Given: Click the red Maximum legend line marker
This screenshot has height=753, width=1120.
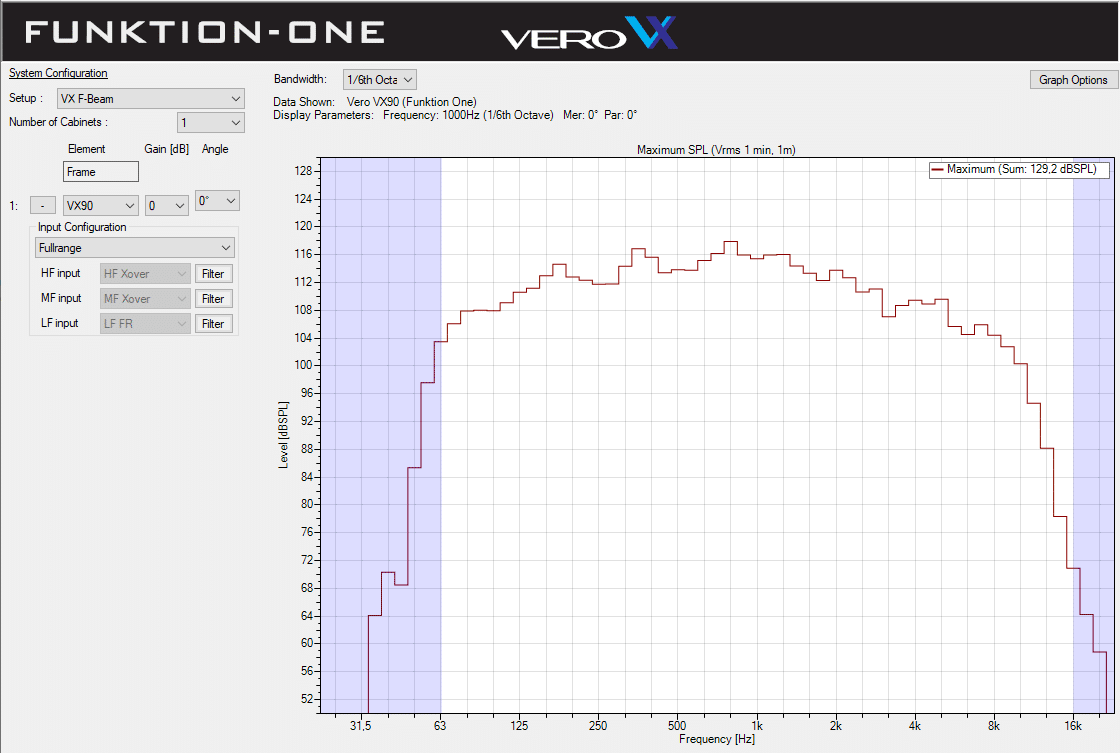Looking at the screenshot, I should tap(937, 170).
